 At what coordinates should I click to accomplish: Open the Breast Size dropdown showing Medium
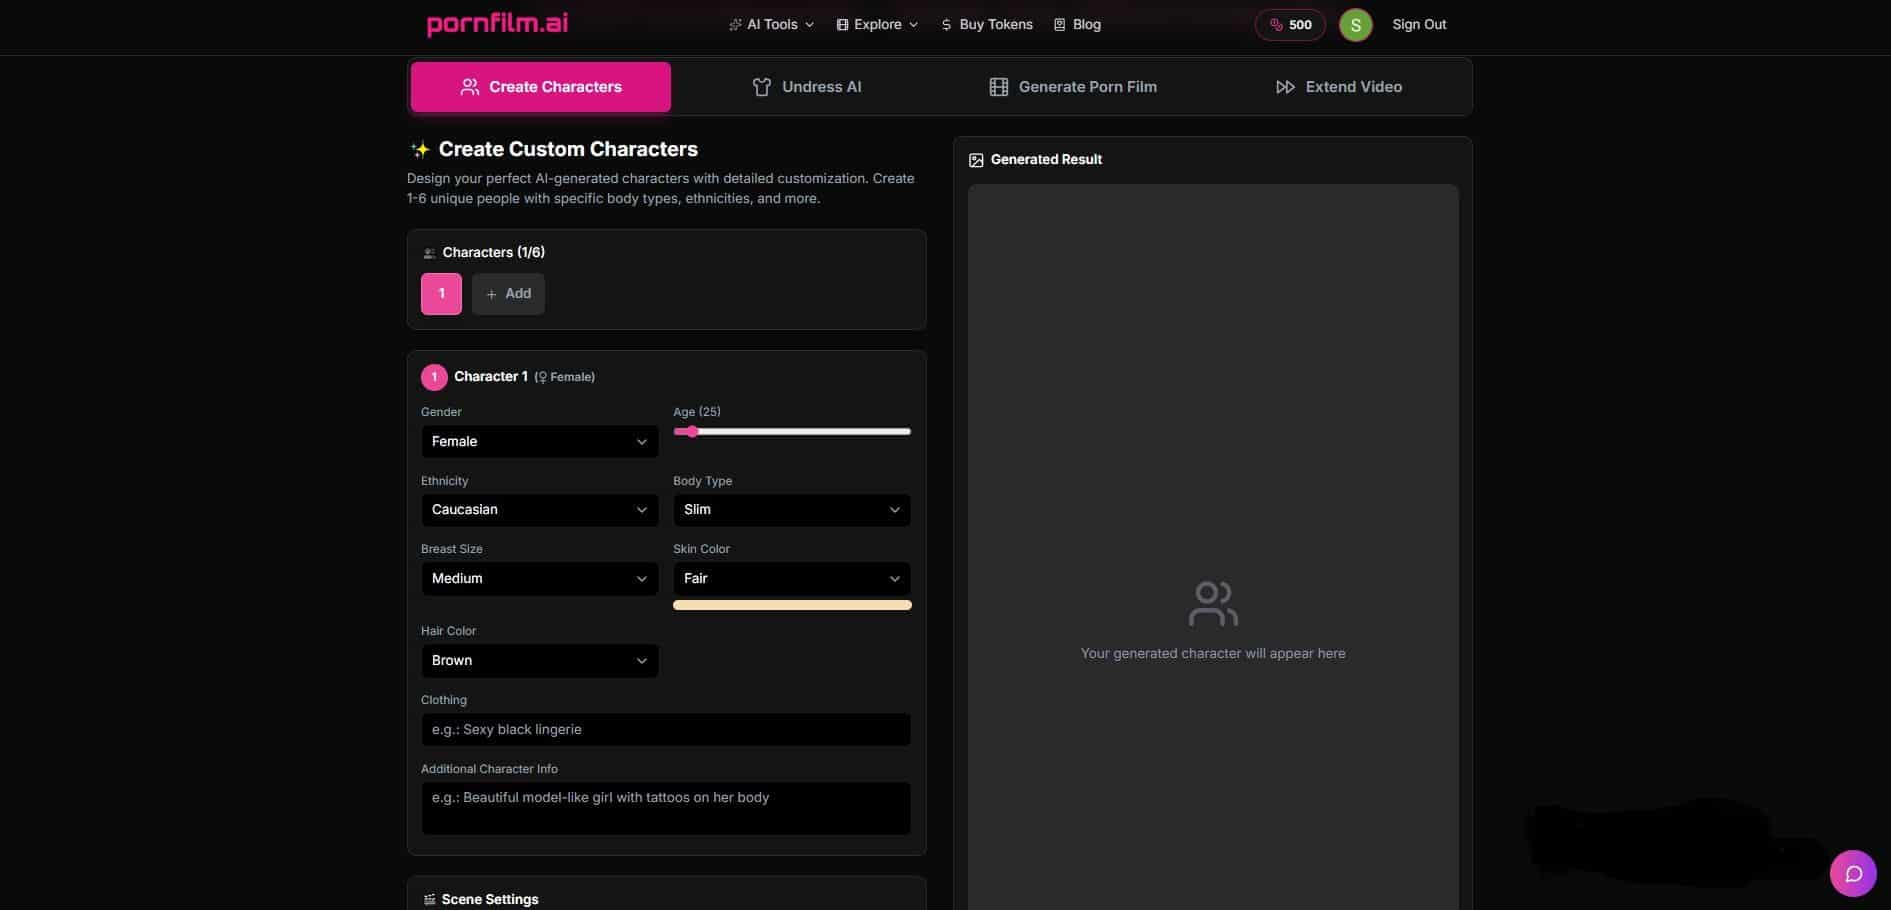(540, 579)
